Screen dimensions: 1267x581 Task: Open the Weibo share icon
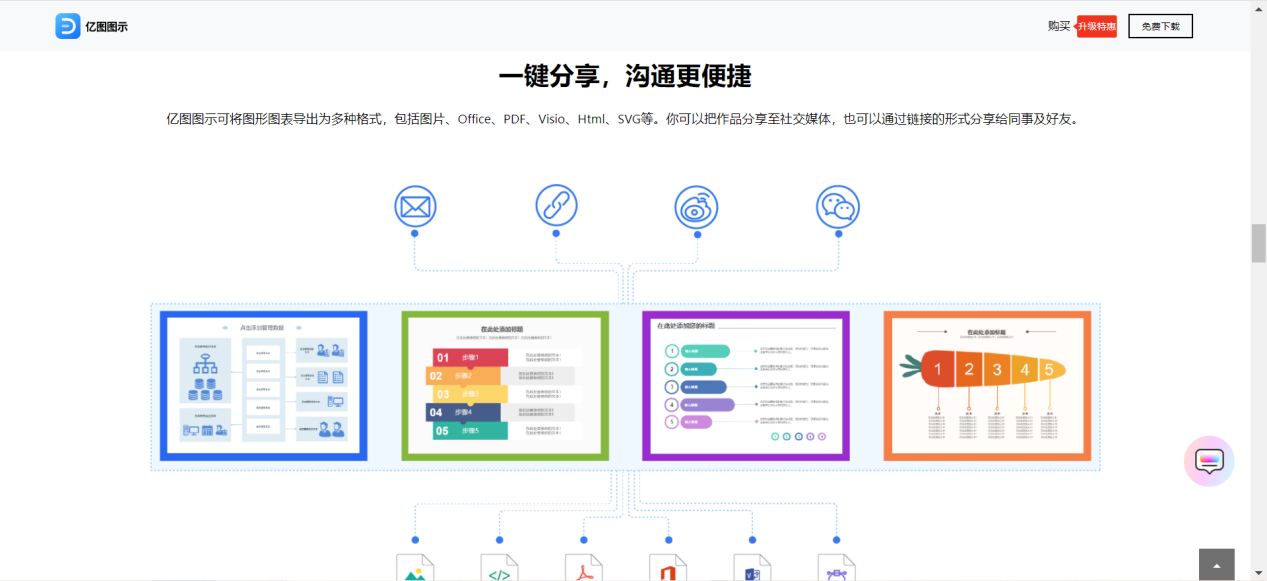pyautogui.click(x=696, y=206)
